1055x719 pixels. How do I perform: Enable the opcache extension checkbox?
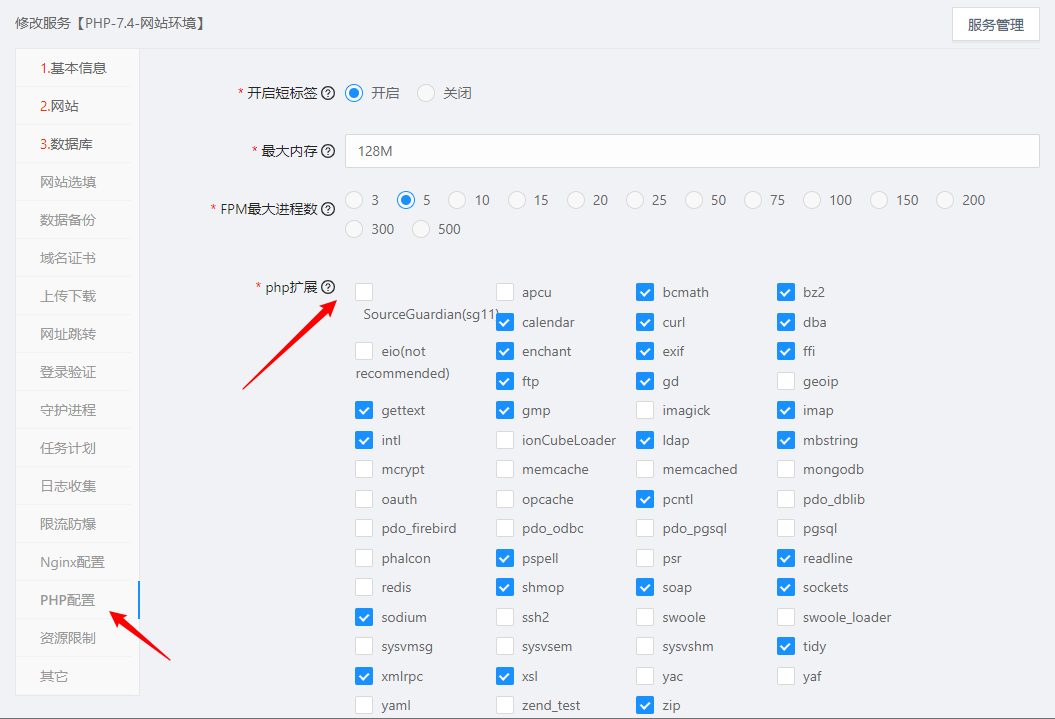coord(505,499)
